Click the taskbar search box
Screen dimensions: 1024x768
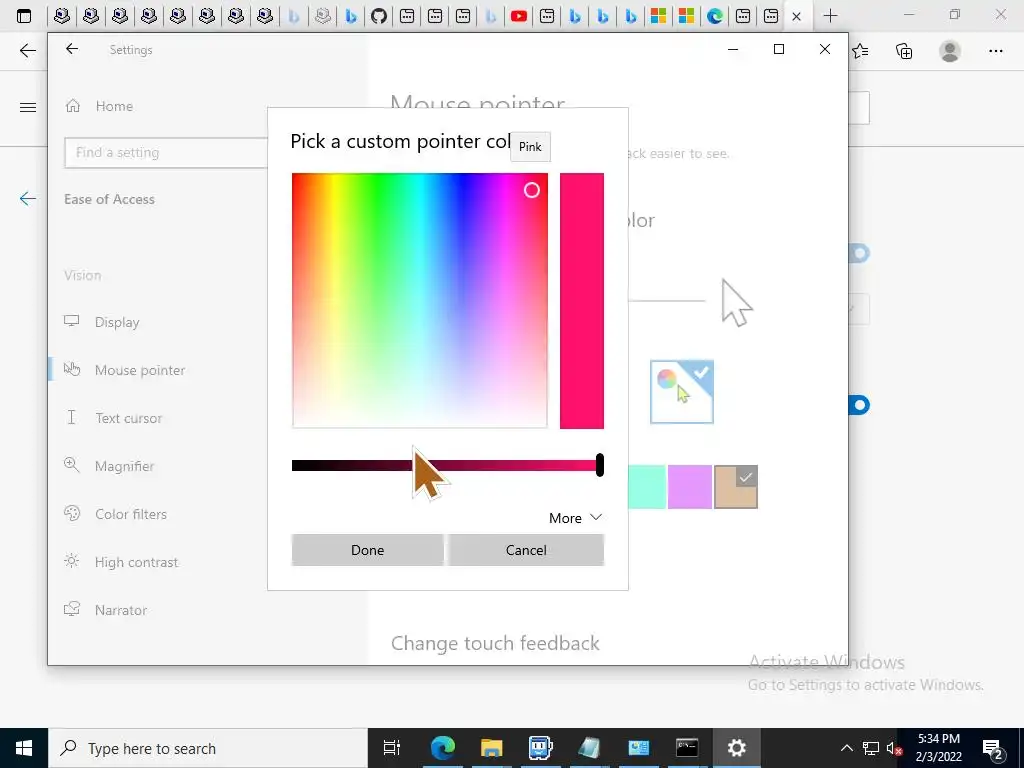point(208,748)
